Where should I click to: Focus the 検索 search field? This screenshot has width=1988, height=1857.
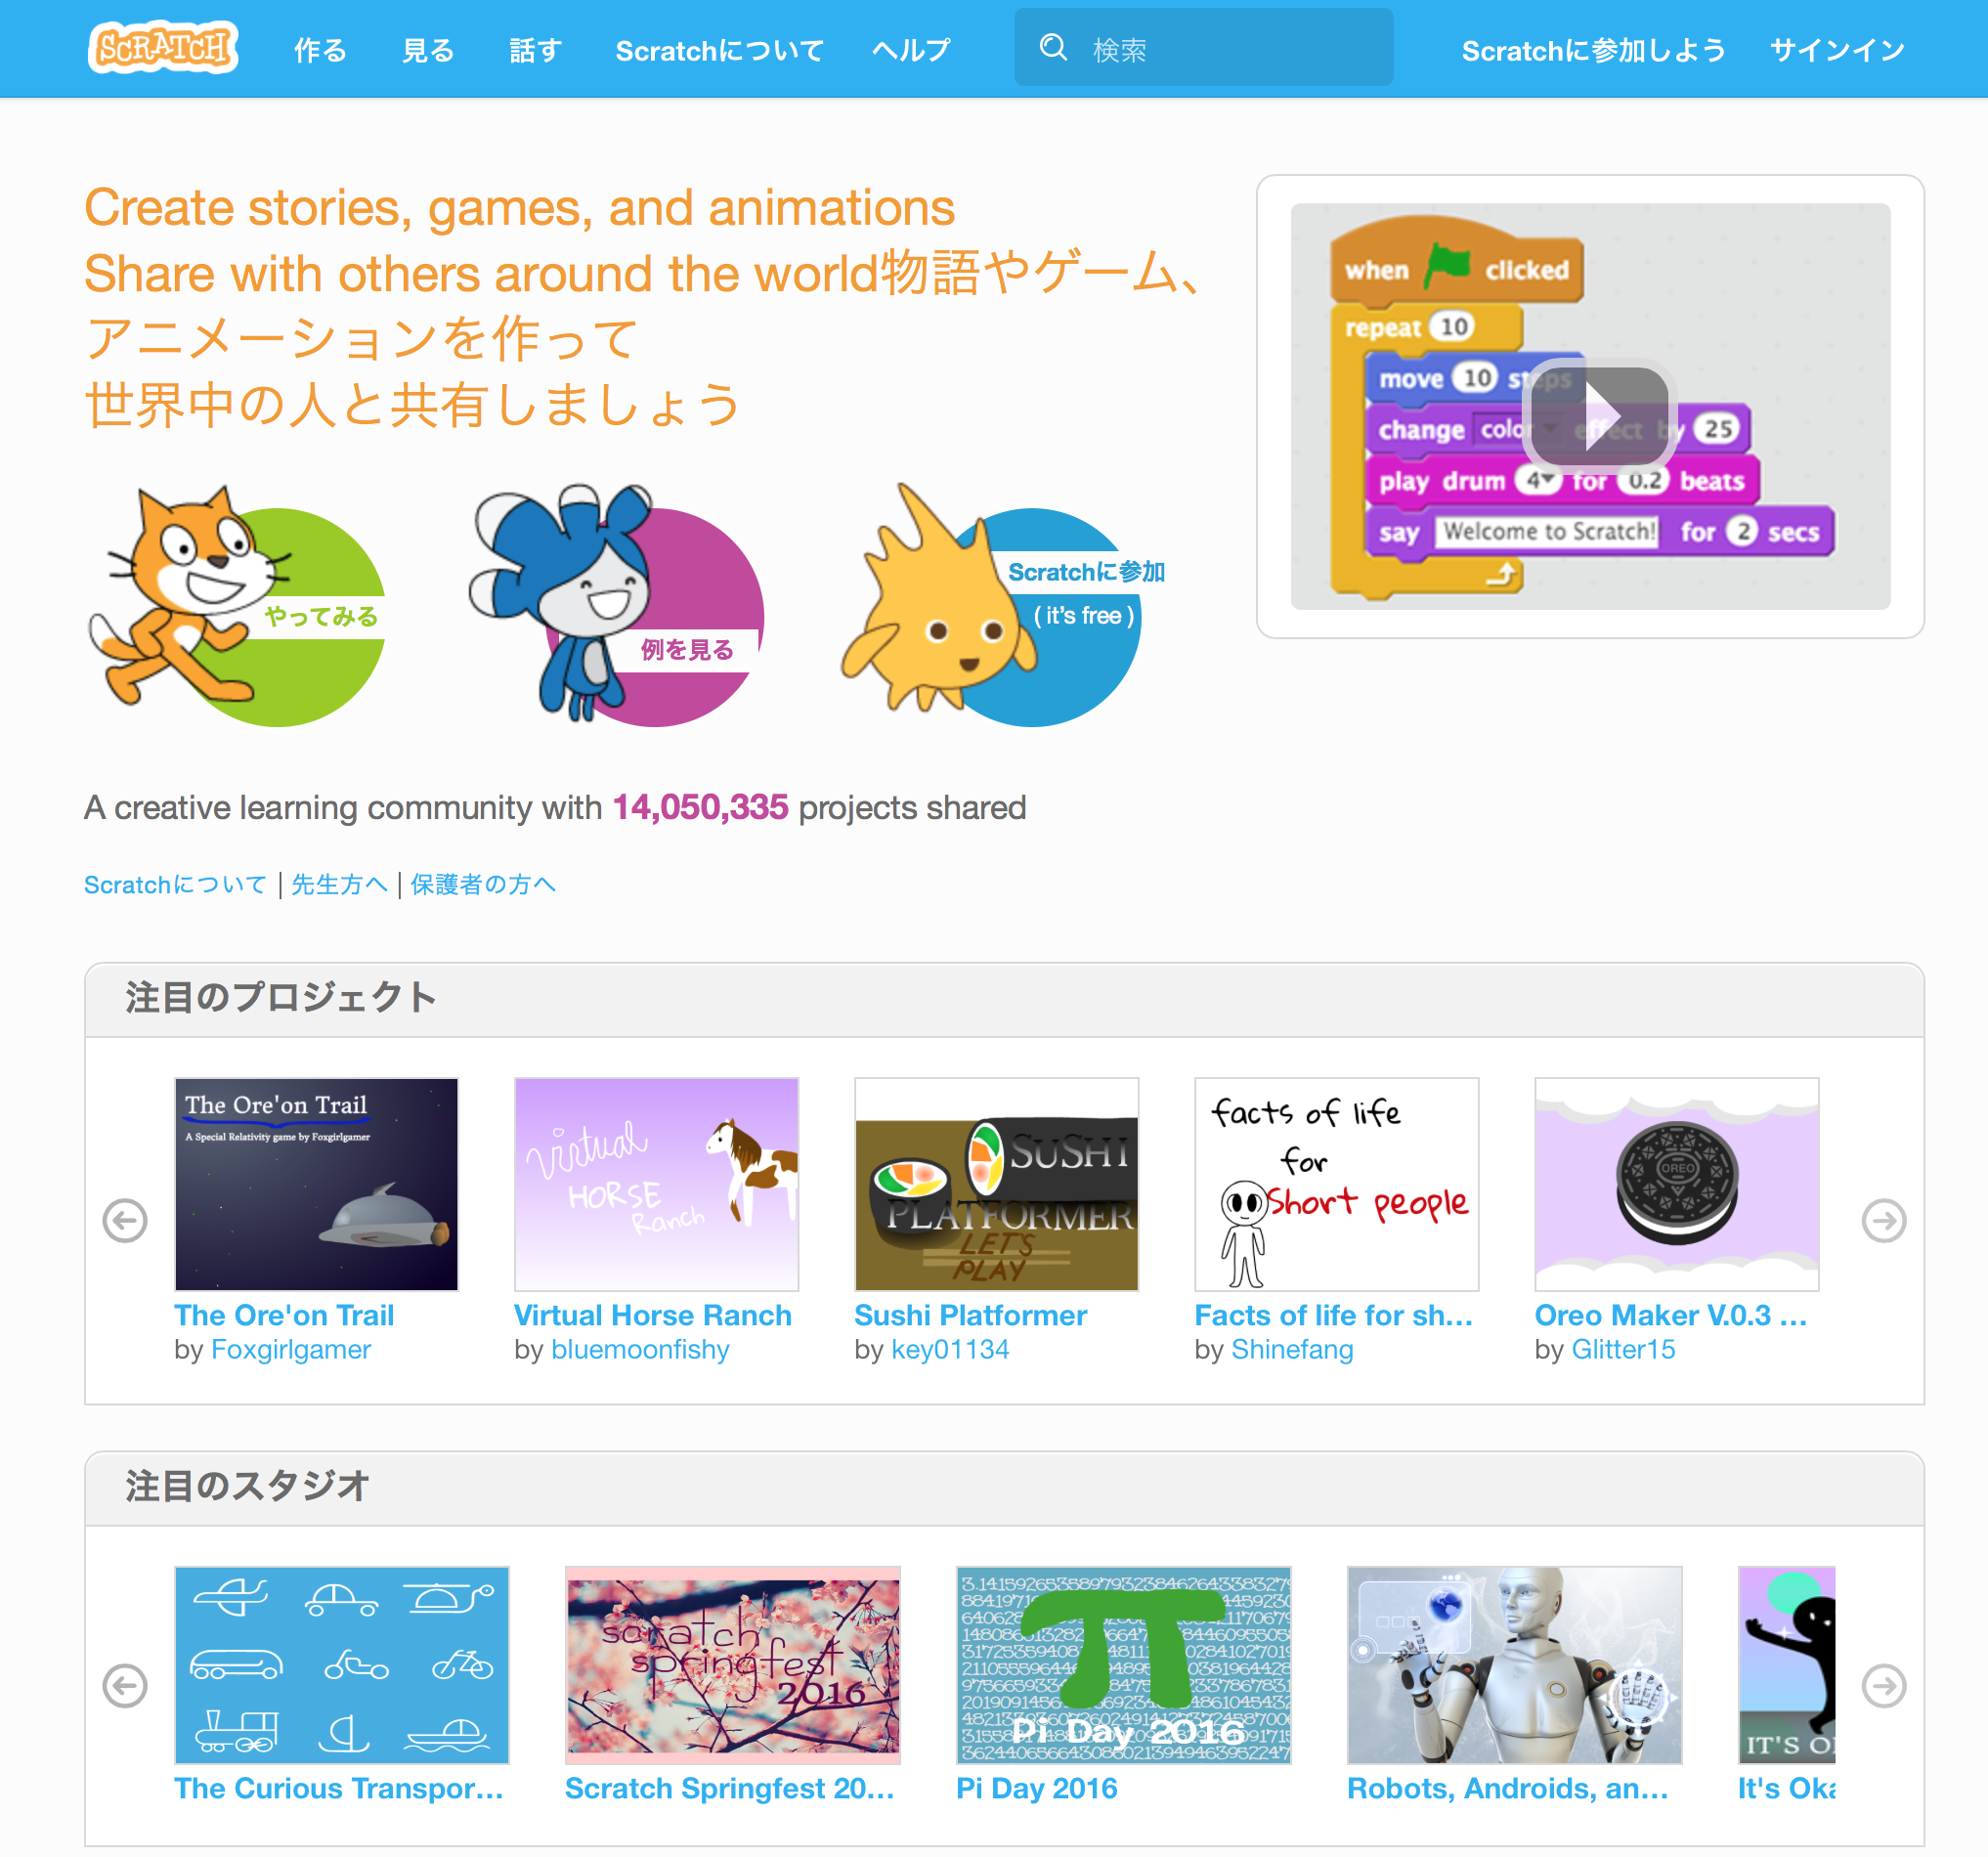click(x=1203, y=47)
